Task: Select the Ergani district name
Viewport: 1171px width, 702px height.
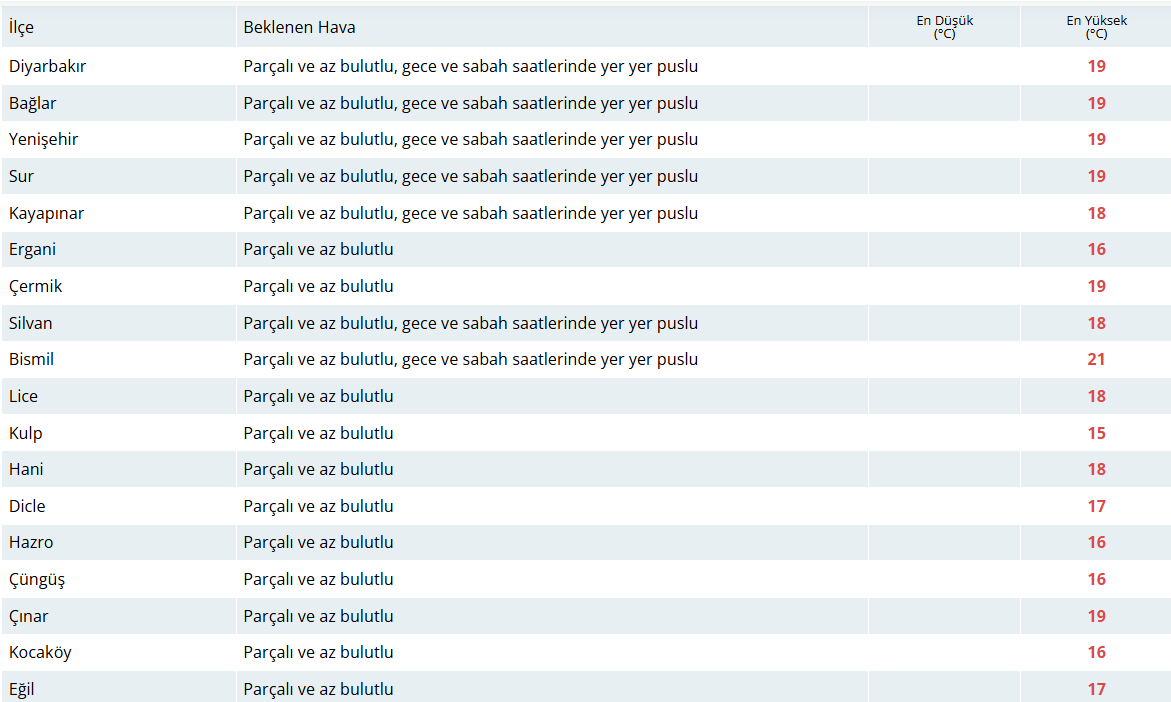Action: point(33,250)
